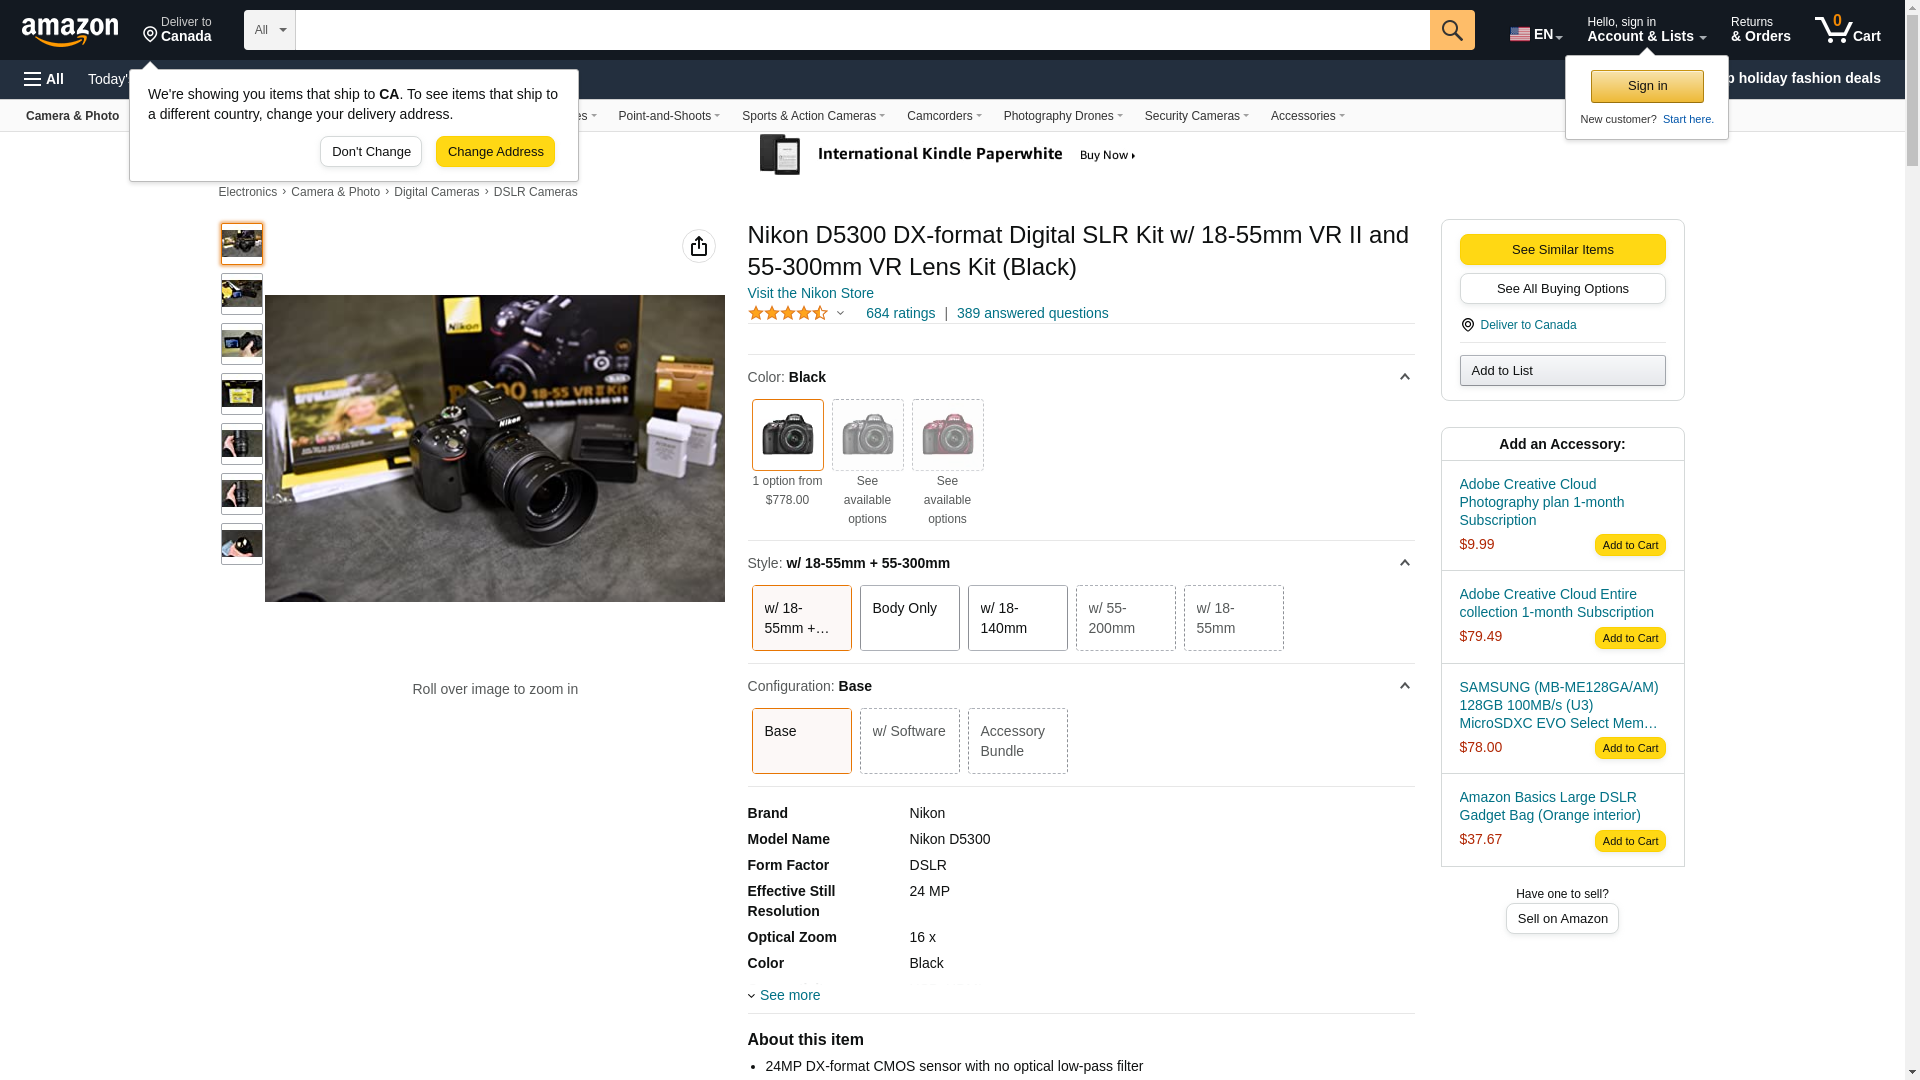Open the All hamburger menu

point(44,79)
